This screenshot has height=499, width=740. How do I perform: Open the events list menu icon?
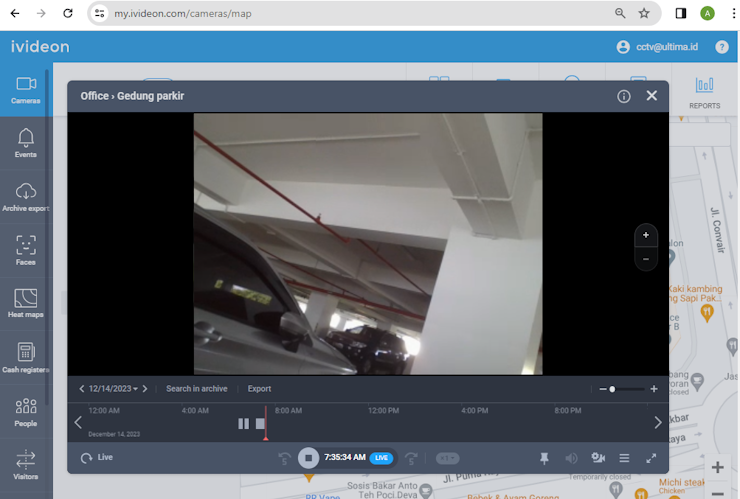pos(624,458)
